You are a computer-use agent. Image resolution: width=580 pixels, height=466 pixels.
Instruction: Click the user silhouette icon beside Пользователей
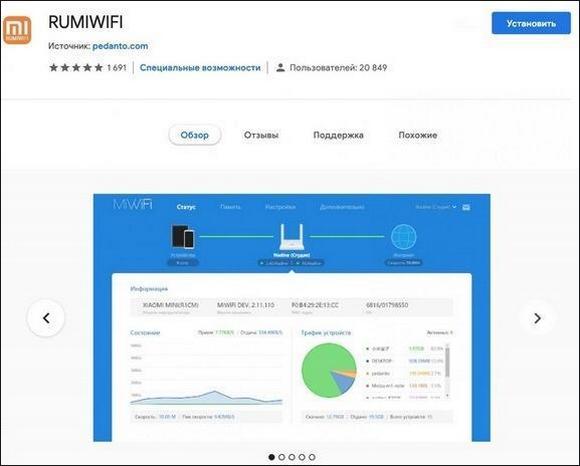pos(280,68)
